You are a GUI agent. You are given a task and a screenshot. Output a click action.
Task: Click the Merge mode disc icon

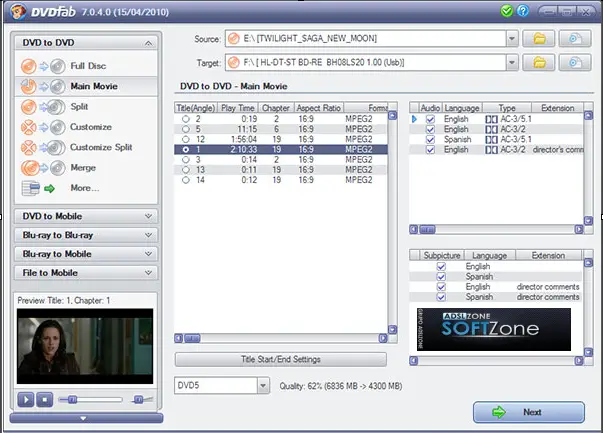(43, 168)
